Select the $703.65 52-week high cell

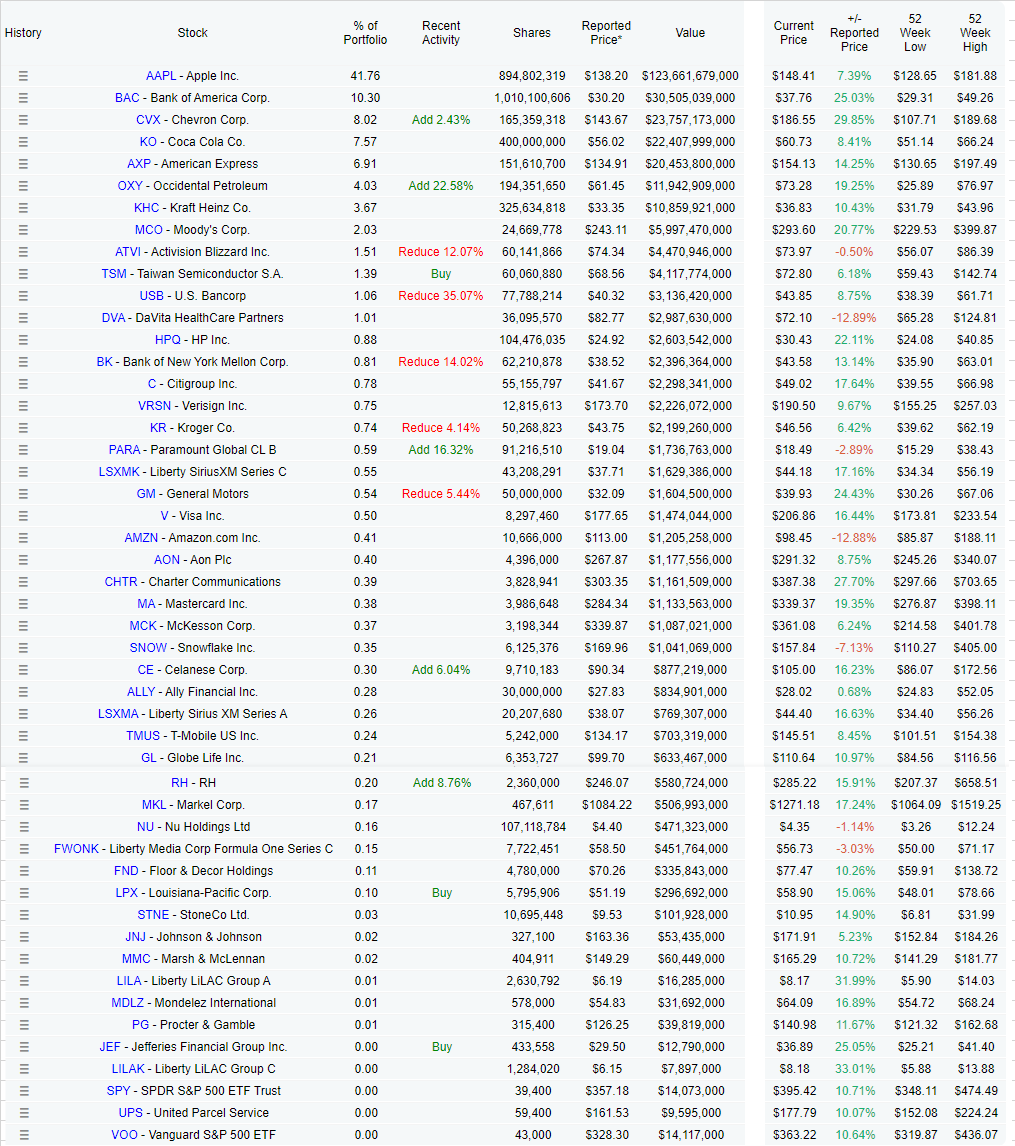[975, 582]
